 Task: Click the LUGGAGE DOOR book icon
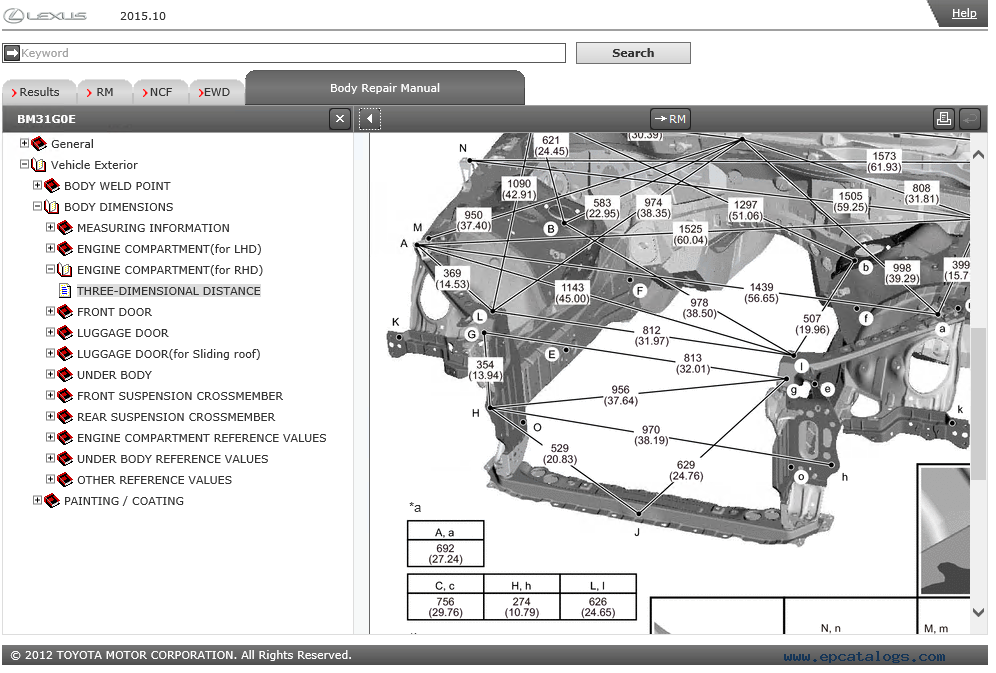(65, 333)
